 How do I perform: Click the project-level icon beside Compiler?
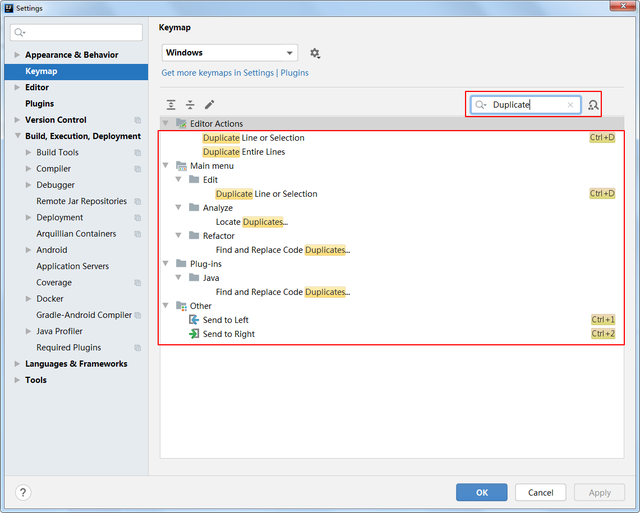click(x=138, y=169)
